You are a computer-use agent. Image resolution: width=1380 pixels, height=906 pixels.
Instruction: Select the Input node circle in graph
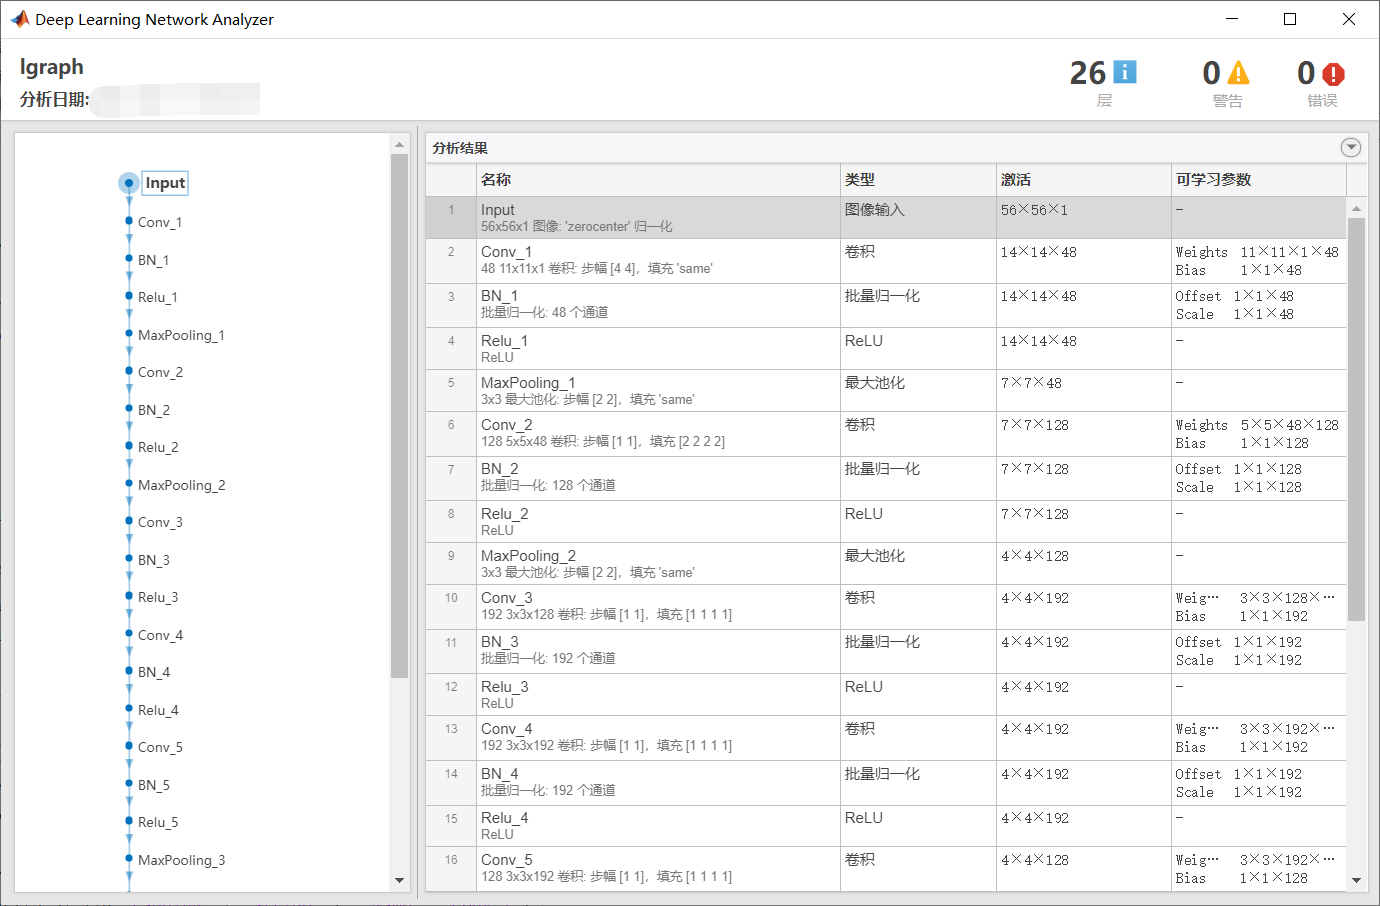(x=129, y=183)
